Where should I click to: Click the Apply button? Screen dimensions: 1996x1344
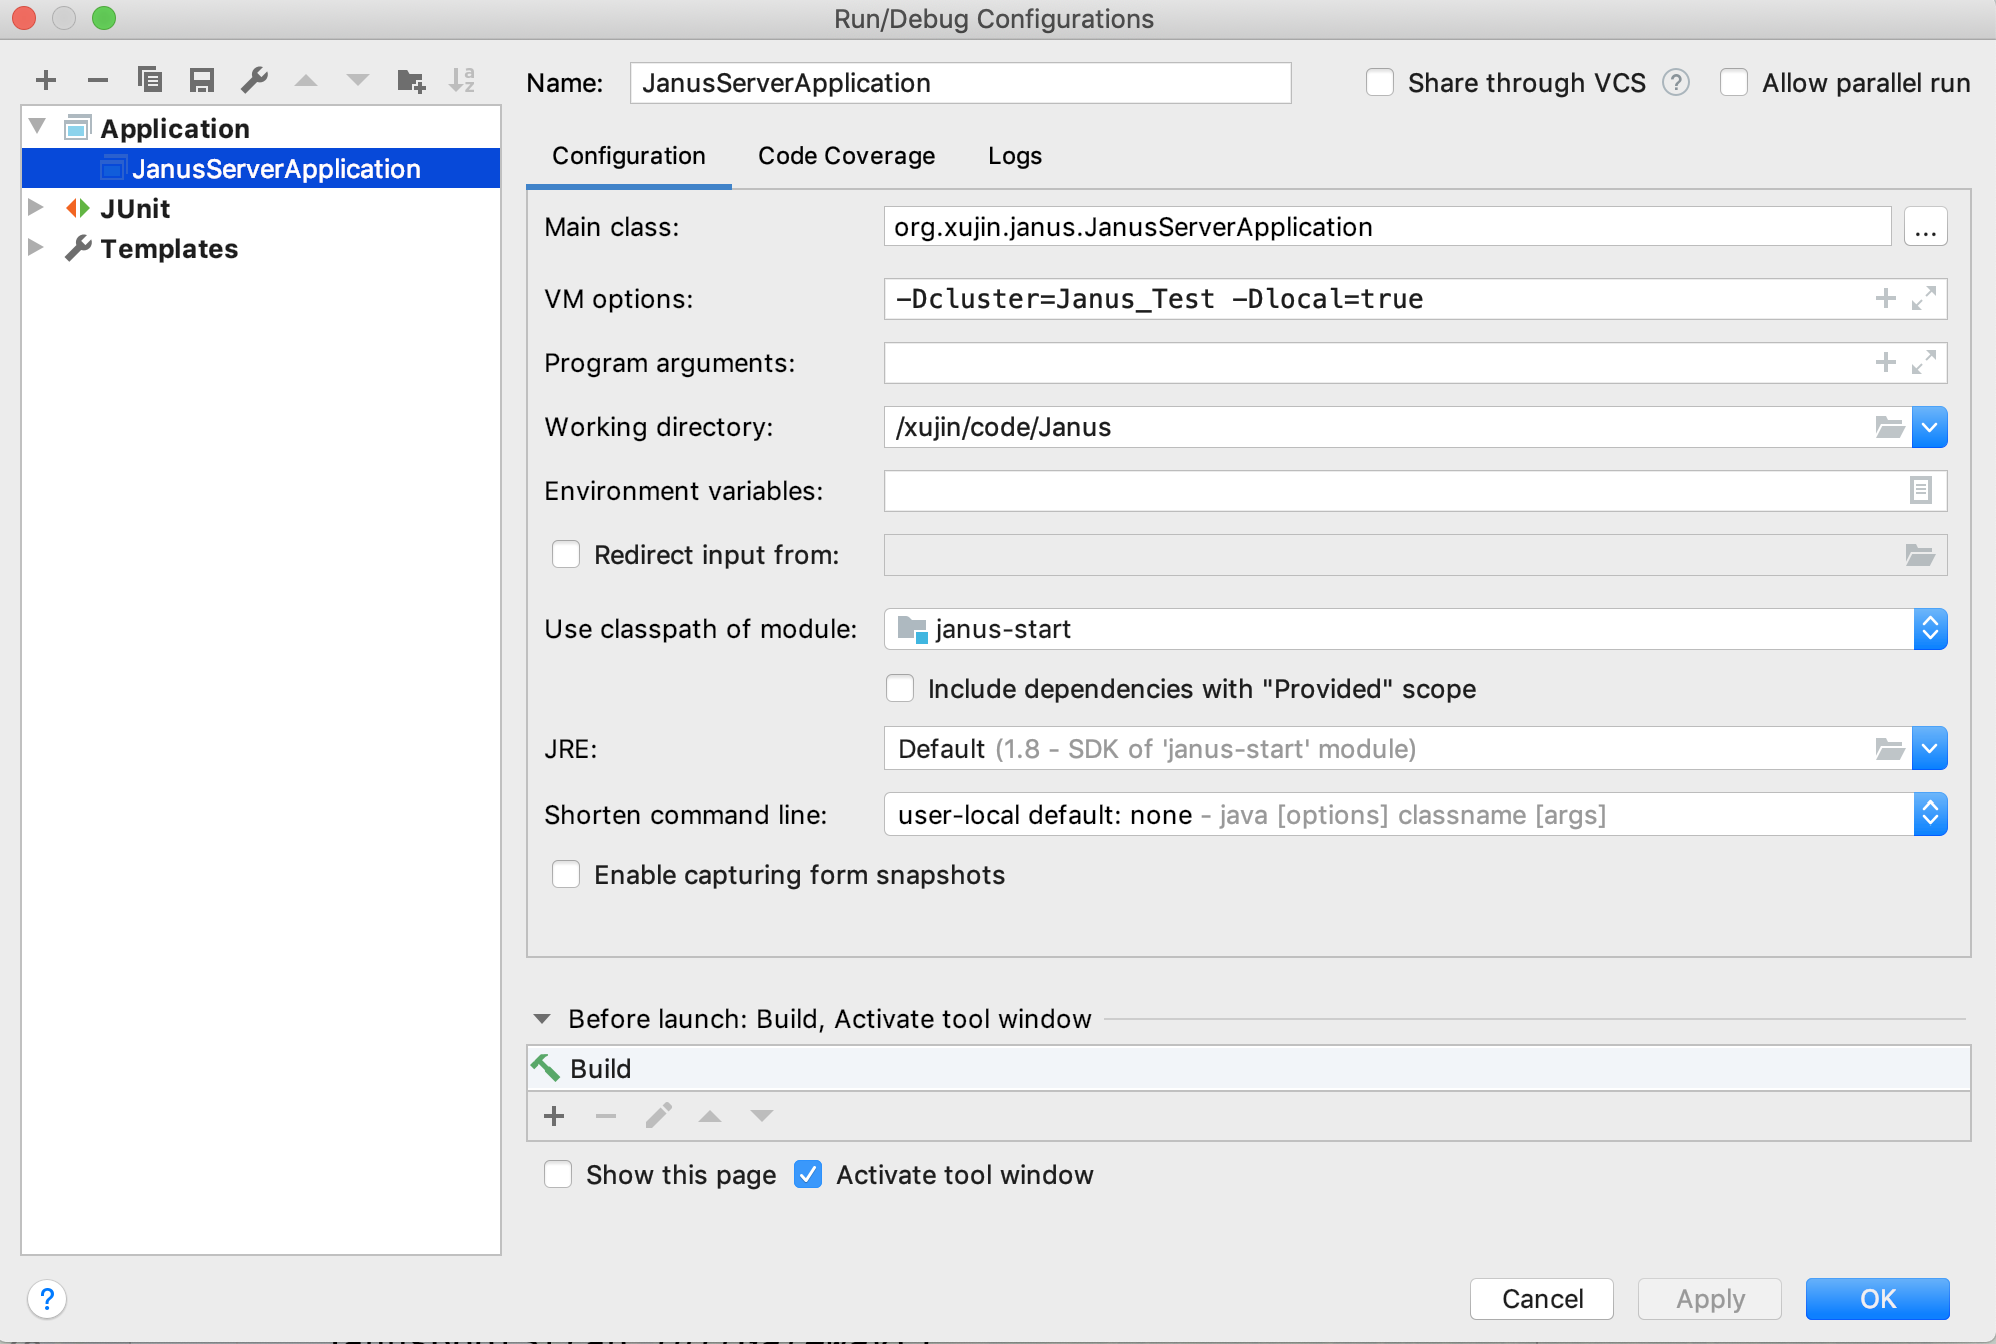[x=1710, y=1299]
